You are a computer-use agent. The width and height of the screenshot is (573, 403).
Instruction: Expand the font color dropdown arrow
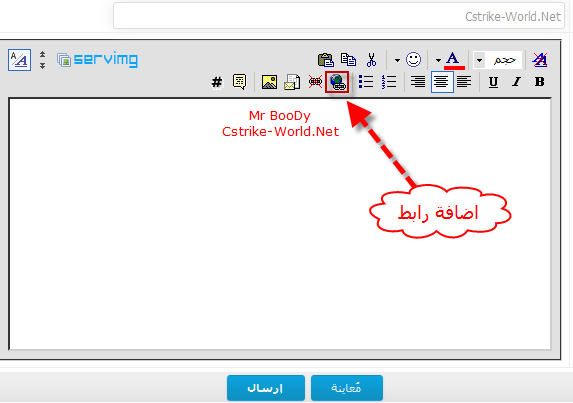(438, 60)
